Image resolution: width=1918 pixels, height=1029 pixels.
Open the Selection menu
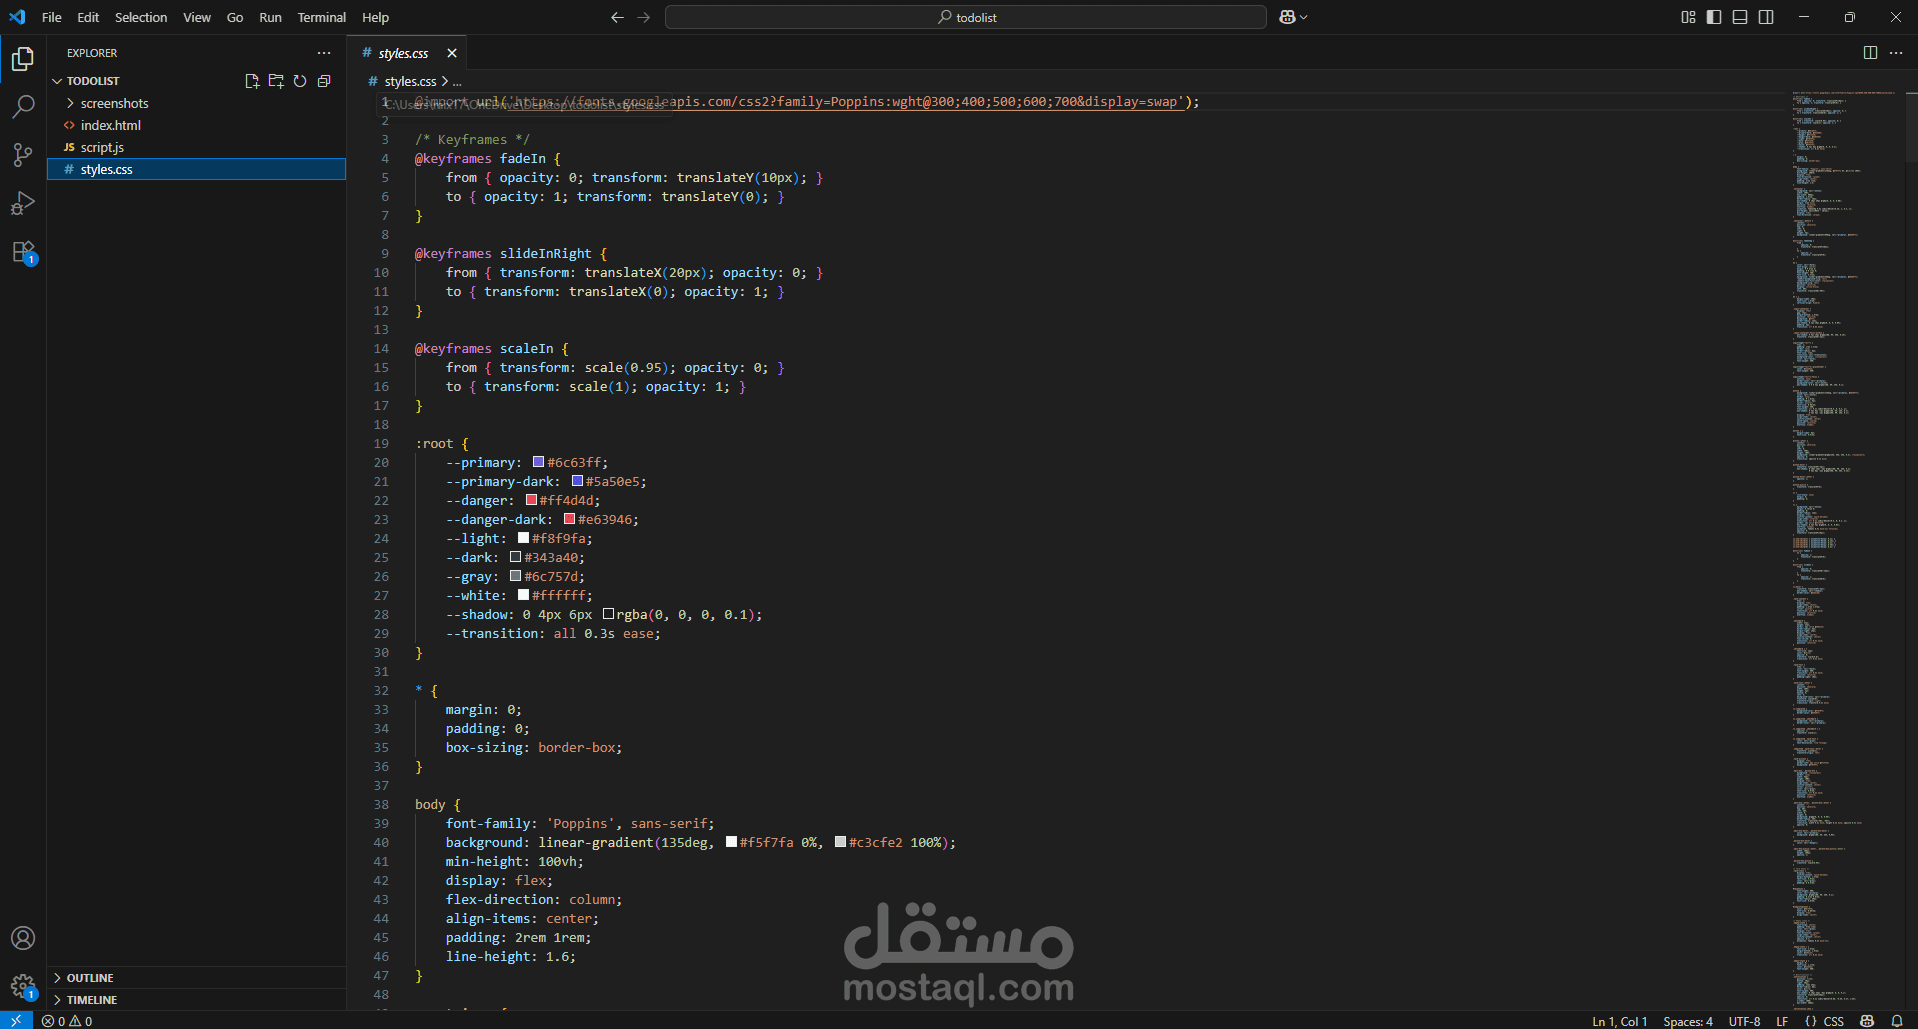pyautogui.click(x=141, y=17)
